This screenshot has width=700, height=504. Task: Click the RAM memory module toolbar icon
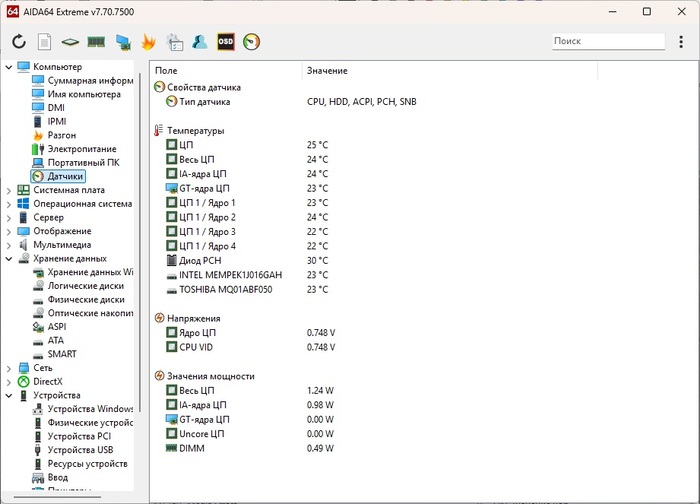pyautogui.click(x=97, y=42)
